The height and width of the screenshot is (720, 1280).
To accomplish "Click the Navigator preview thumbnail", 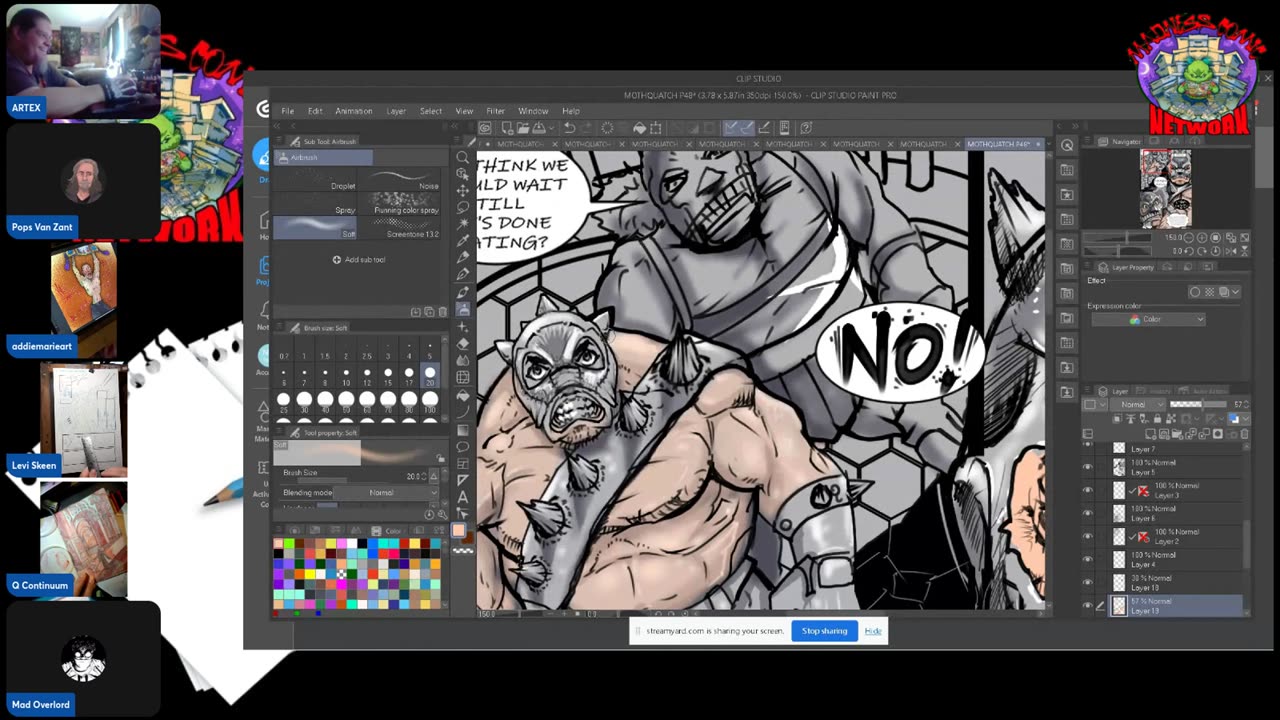I will click(1166, 189).
